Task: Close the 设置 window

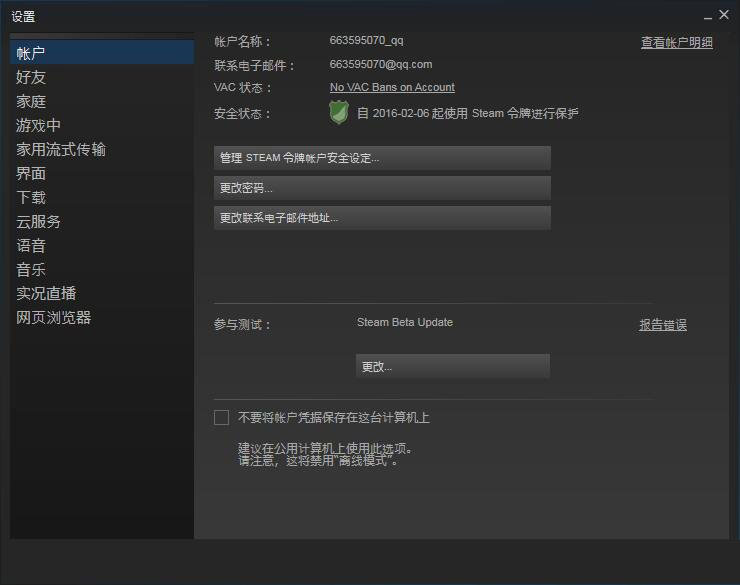Action: coord(723,15)
